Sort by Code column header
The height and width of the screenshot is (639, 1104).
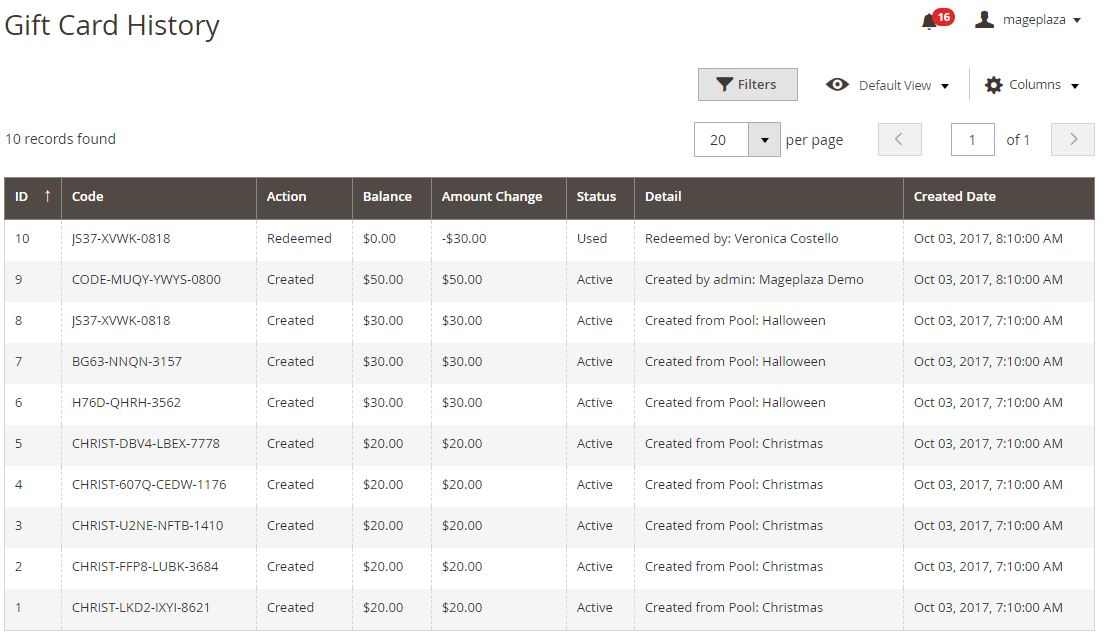88,197
